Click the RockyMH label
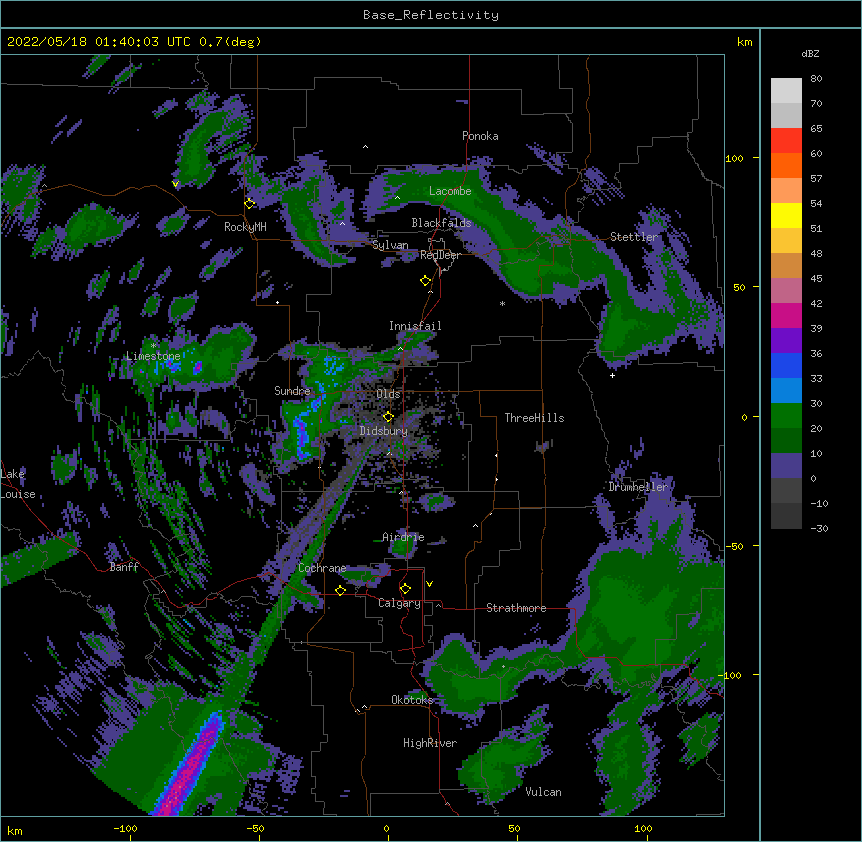 click(x=245, y=226)
